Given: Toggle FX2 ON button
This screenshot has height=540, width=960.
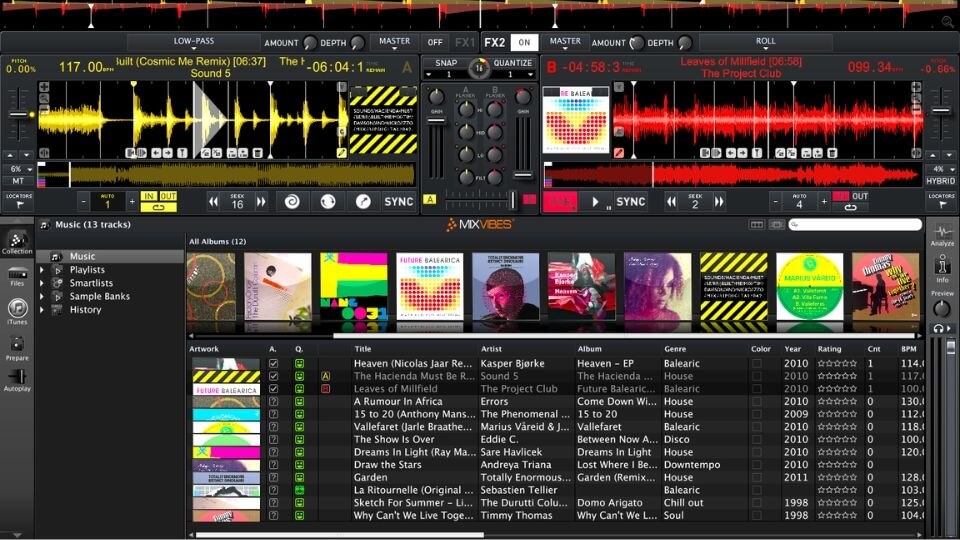Looking at the screenshot, I should click(524, 42).
